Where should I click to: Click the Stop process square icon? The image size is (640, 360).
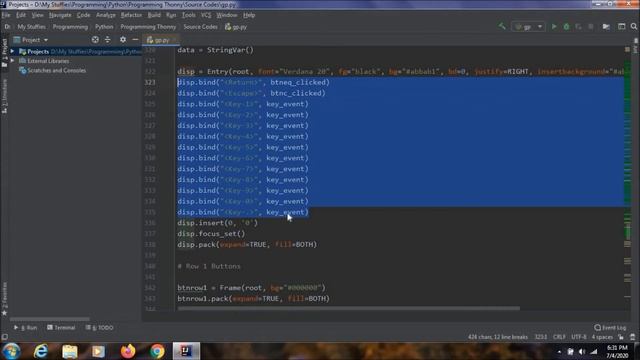click(x=591, y=27)
